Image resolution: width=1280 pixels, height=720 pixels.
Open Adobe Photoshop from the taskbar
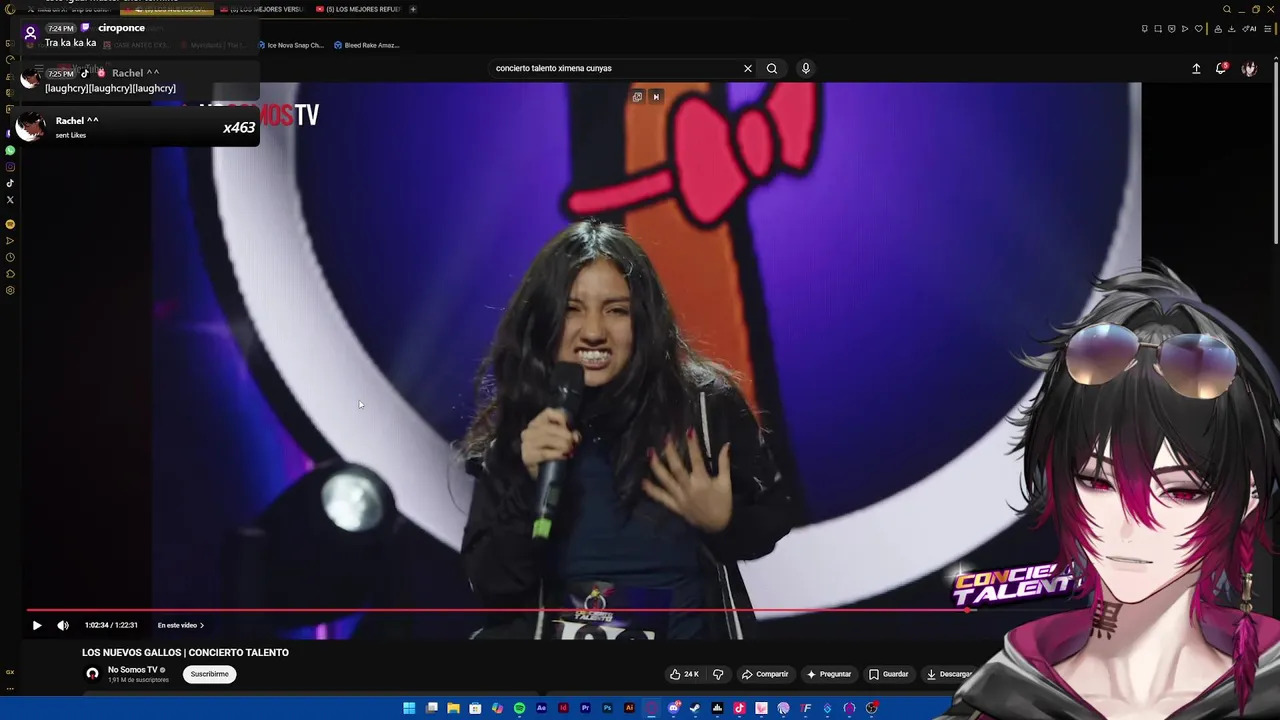click(607, 708)
